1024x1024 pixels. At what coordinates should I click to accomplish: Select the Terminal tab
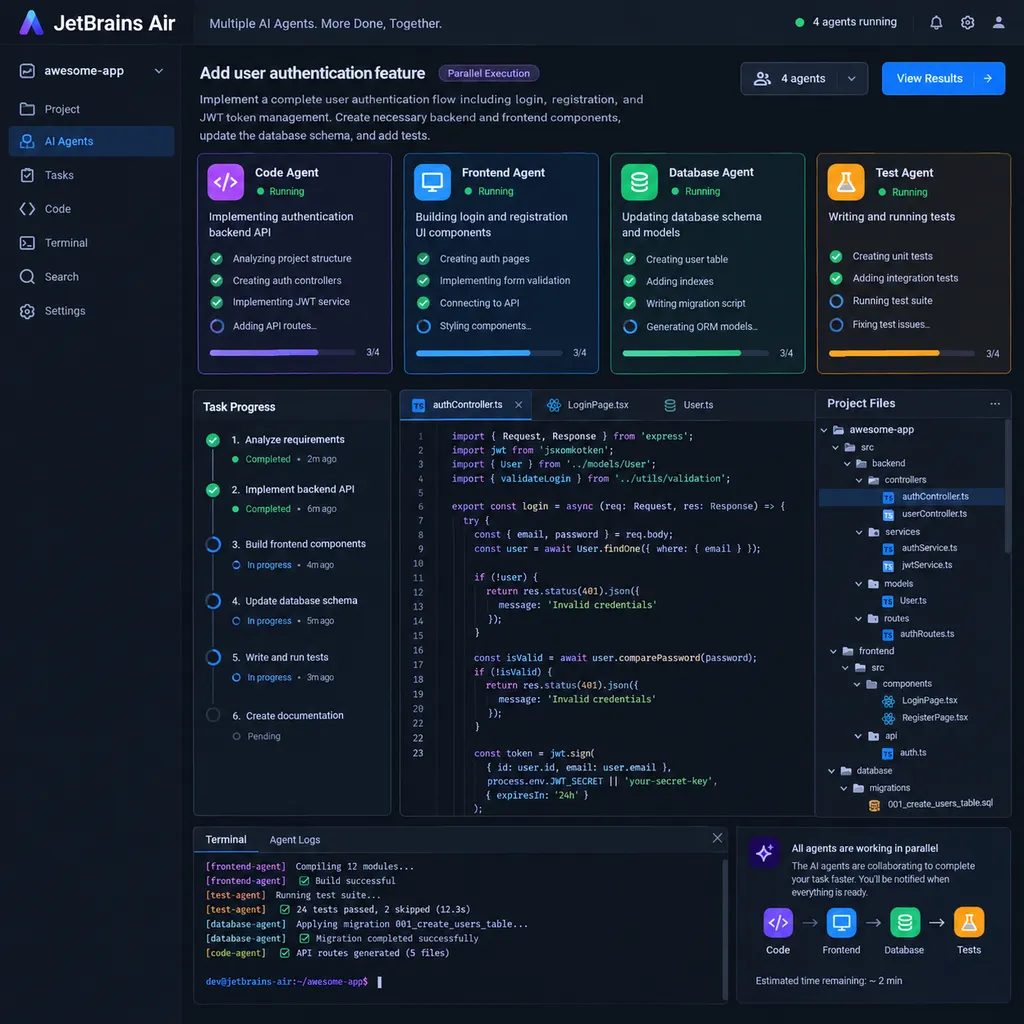[x=226, y=840]
